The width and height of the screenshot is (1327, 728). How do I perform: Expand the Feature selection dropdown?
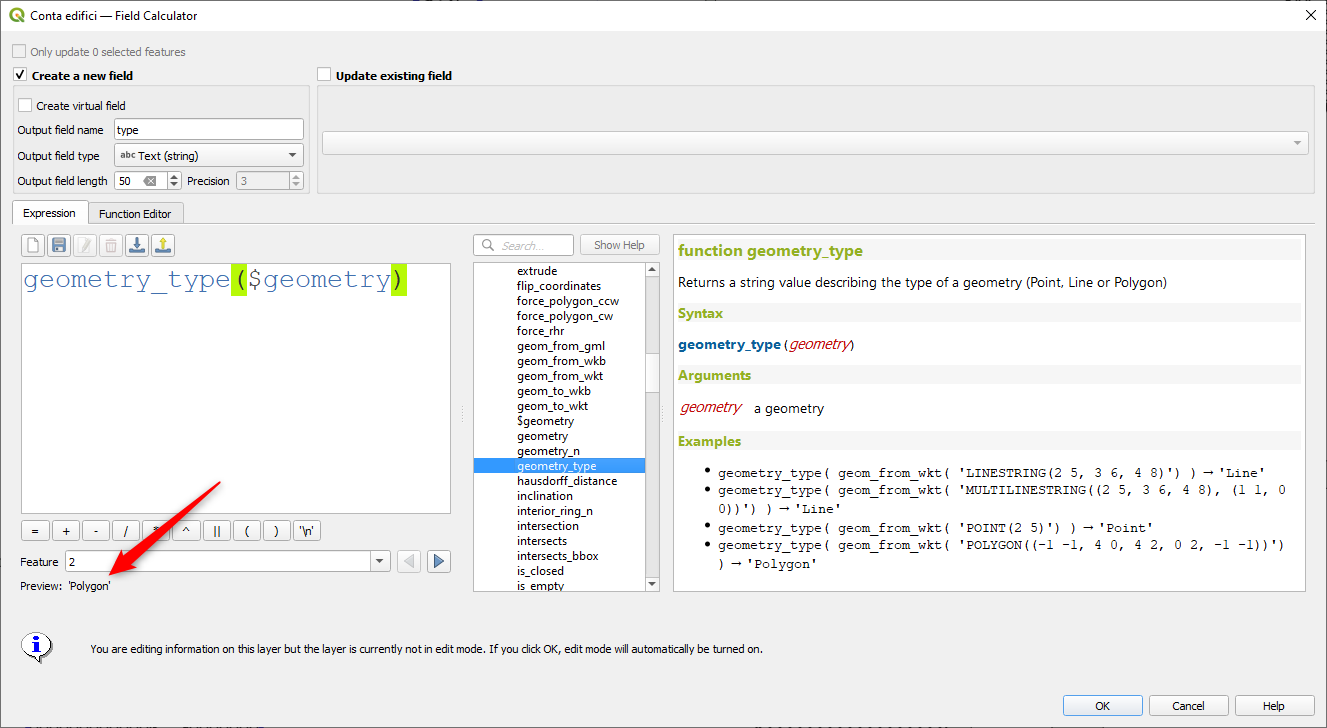[379, 562]
